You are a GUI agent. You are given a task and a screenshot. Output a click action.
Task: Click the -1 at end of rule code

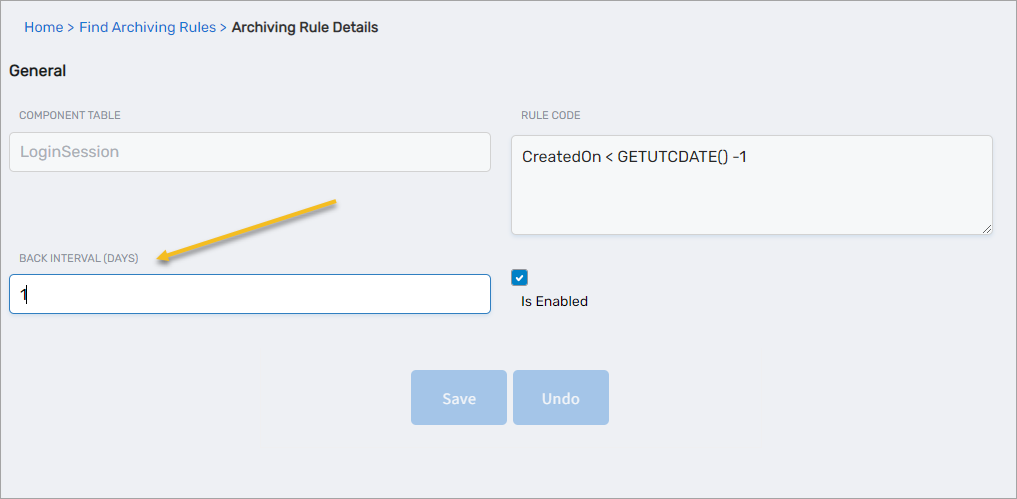coord(740,157)
